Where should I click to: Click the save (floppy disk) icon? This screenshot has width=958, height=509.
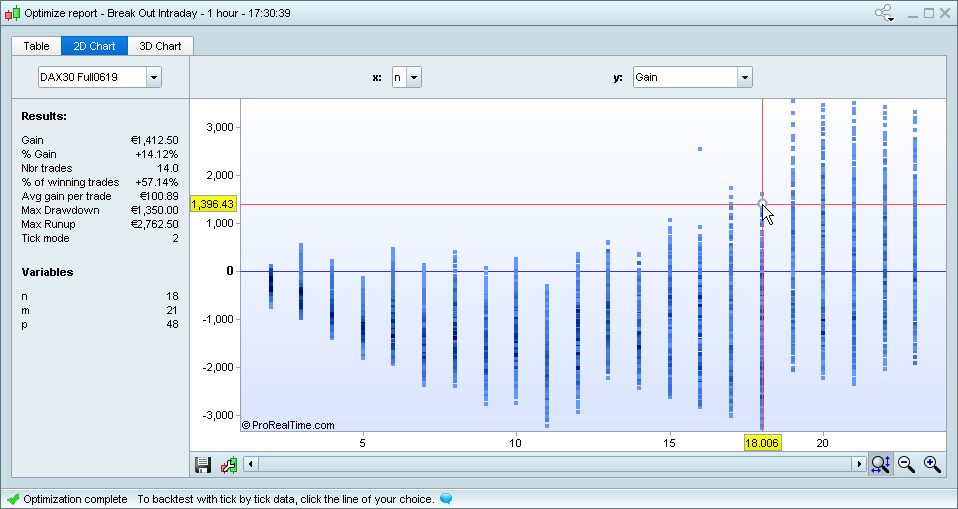203,464
